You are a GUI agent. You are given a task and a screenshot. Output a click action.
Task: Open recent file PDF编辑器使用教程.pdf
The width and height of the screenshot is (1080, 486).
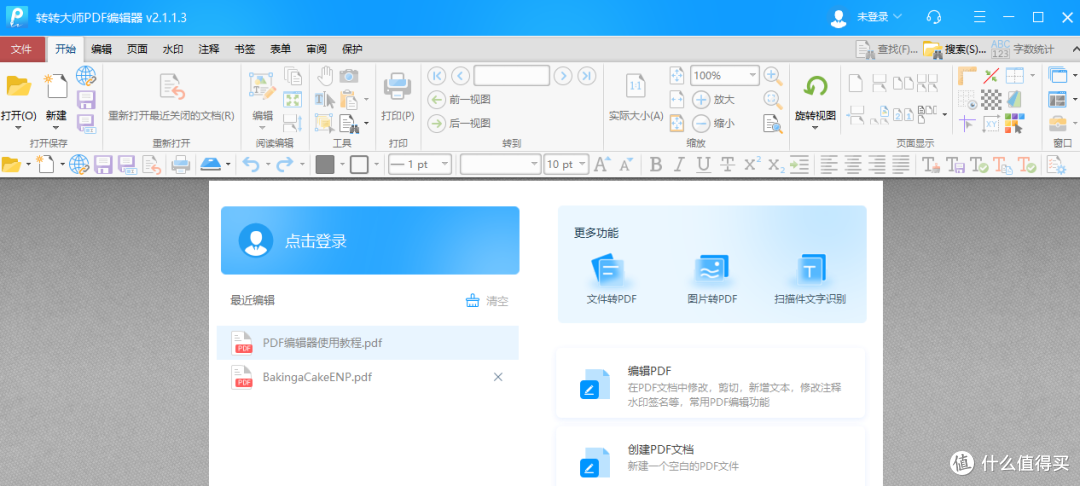click(x=368, y=343)
